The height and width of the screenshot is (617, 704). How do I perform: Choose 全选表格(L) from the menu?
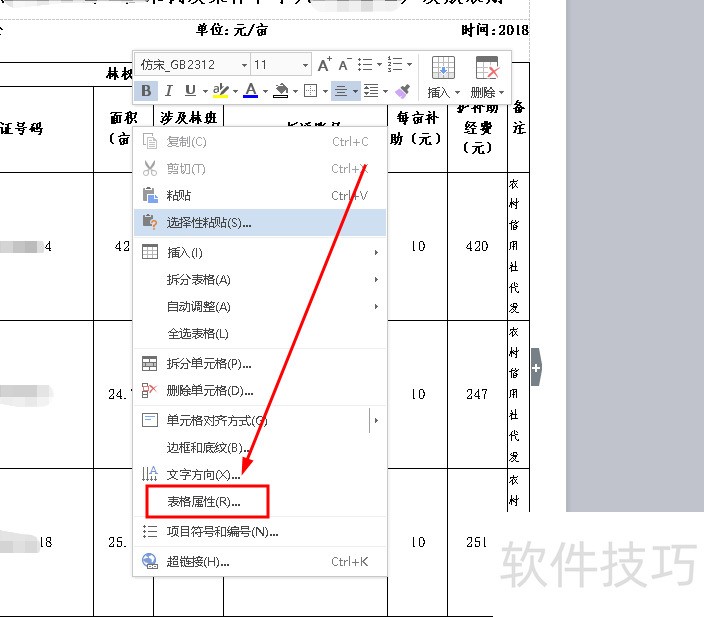(260, 334)
